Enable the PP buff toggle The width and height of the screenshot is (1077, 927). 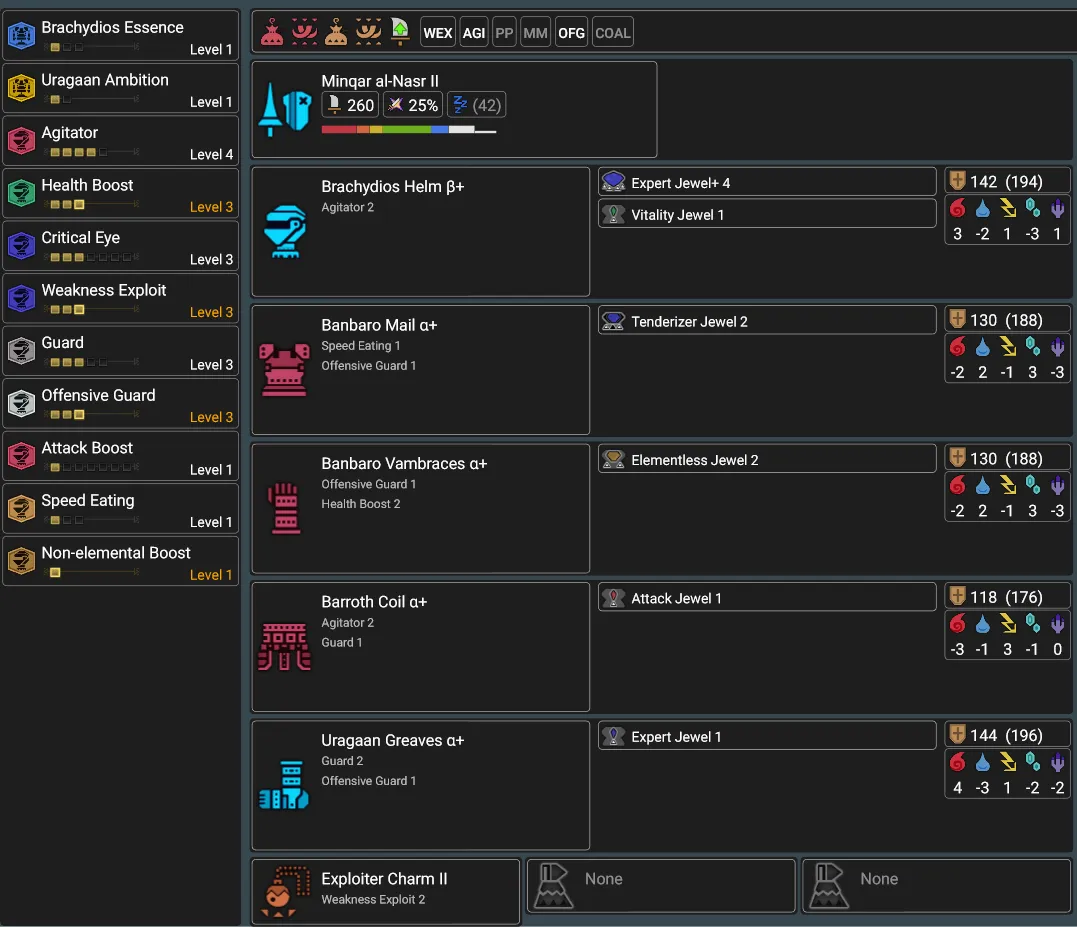504,33
